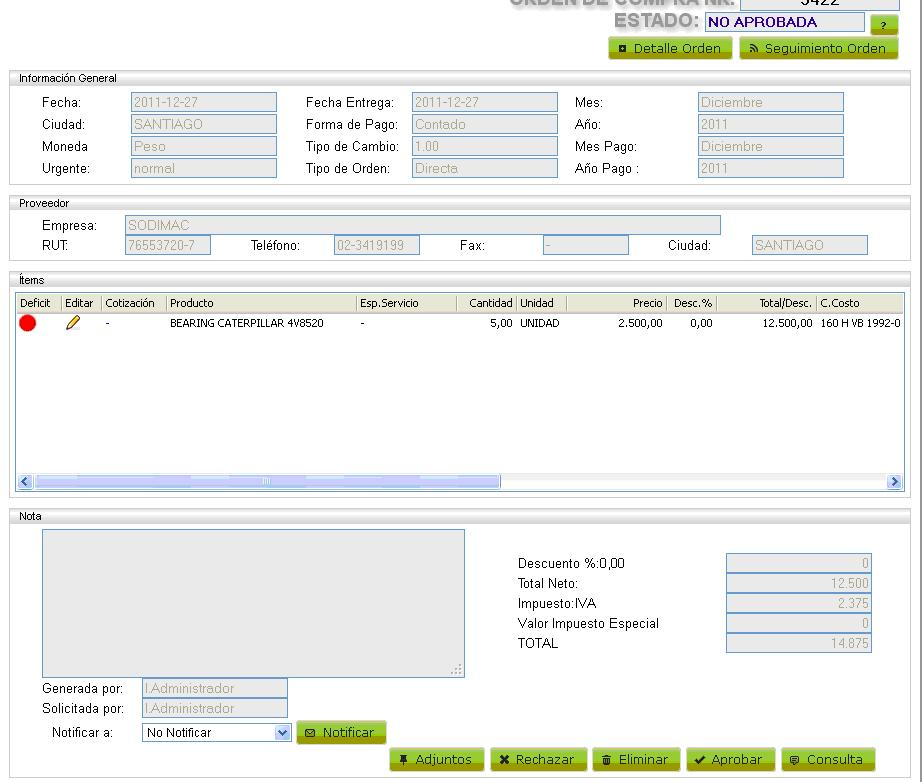Click the Estado field NO APROBADA
Viewport: 922px width, 782px height.
click(784, 22)
